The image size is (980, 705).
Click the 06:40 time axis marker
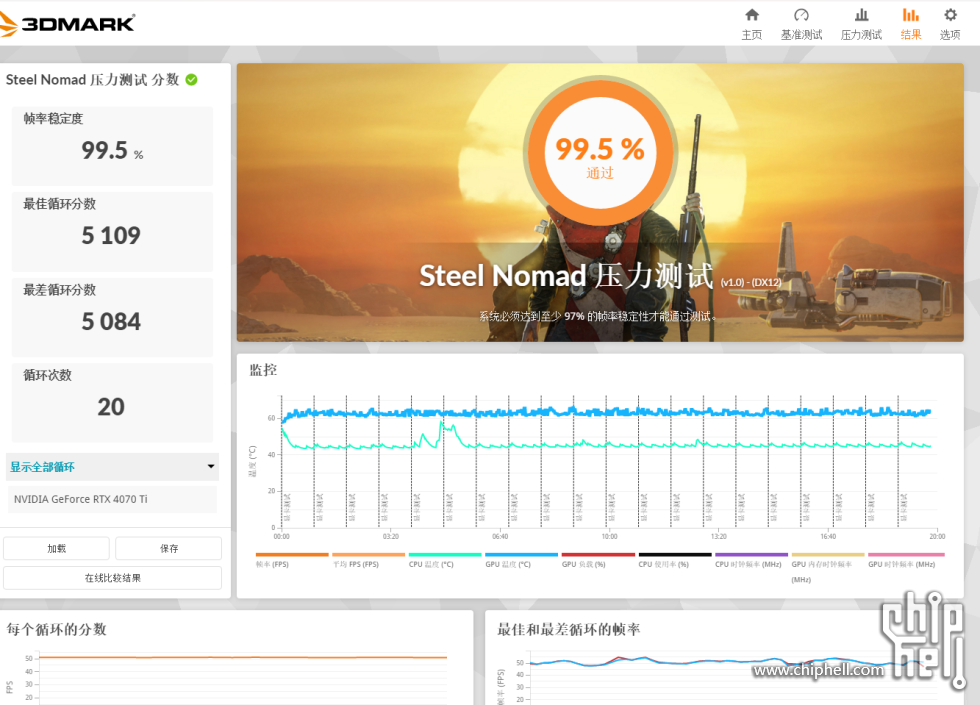pyautogui.click(x=500, y=536)
